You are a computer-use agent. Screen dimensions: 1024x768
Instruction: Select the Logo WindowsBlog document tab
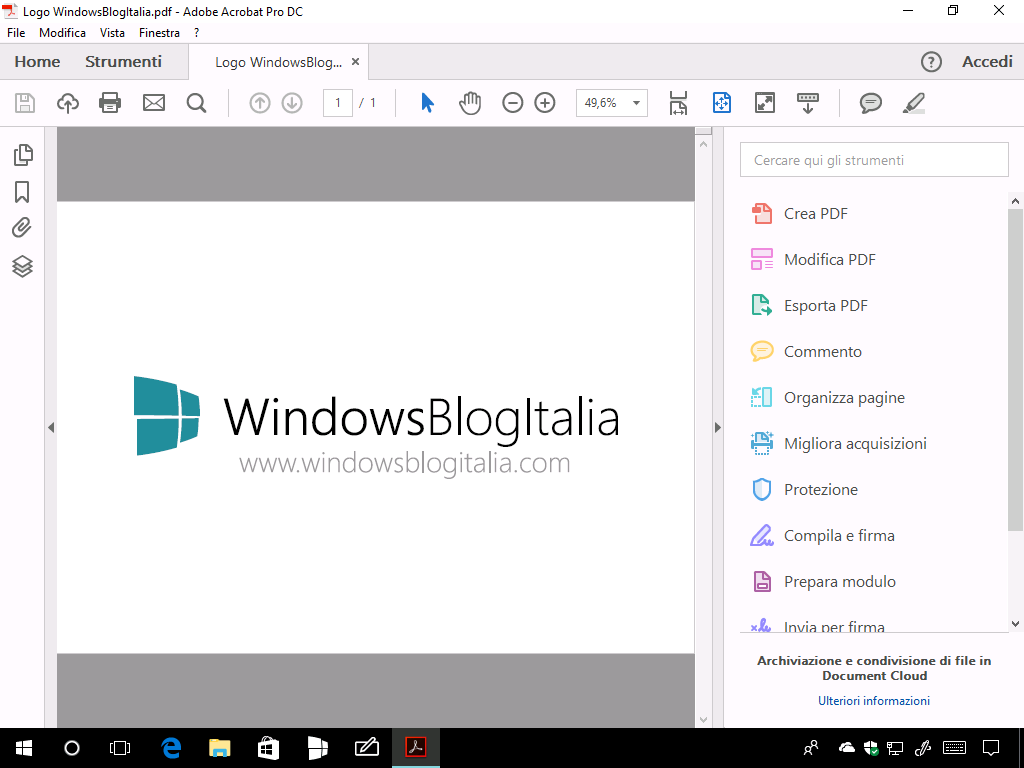pos(278,62)
